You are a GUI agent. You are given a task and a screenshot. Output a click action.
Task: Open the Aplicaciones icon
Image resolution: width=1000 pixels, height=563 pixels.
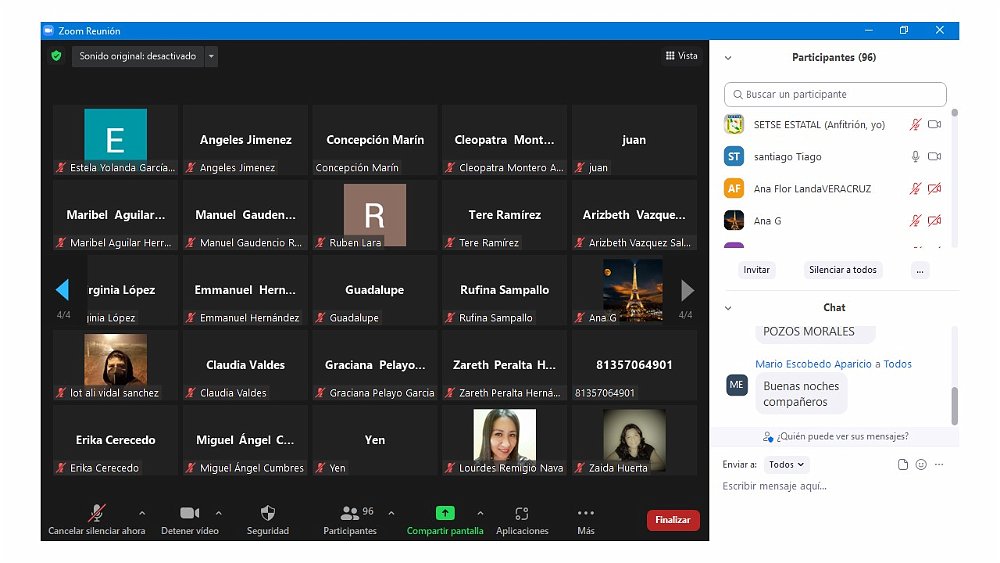coord(521,513)
